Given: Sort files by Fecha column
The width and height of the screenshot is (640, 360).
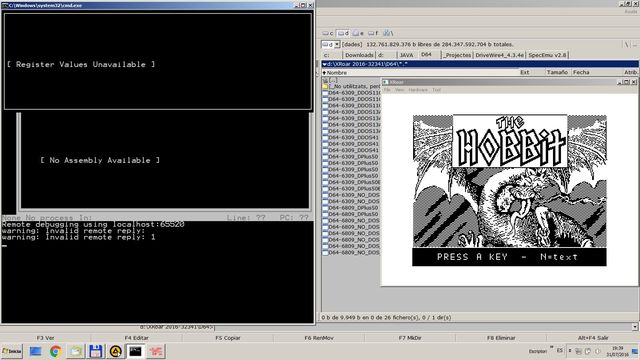Looking at the screenshot, I should [596, 72].
